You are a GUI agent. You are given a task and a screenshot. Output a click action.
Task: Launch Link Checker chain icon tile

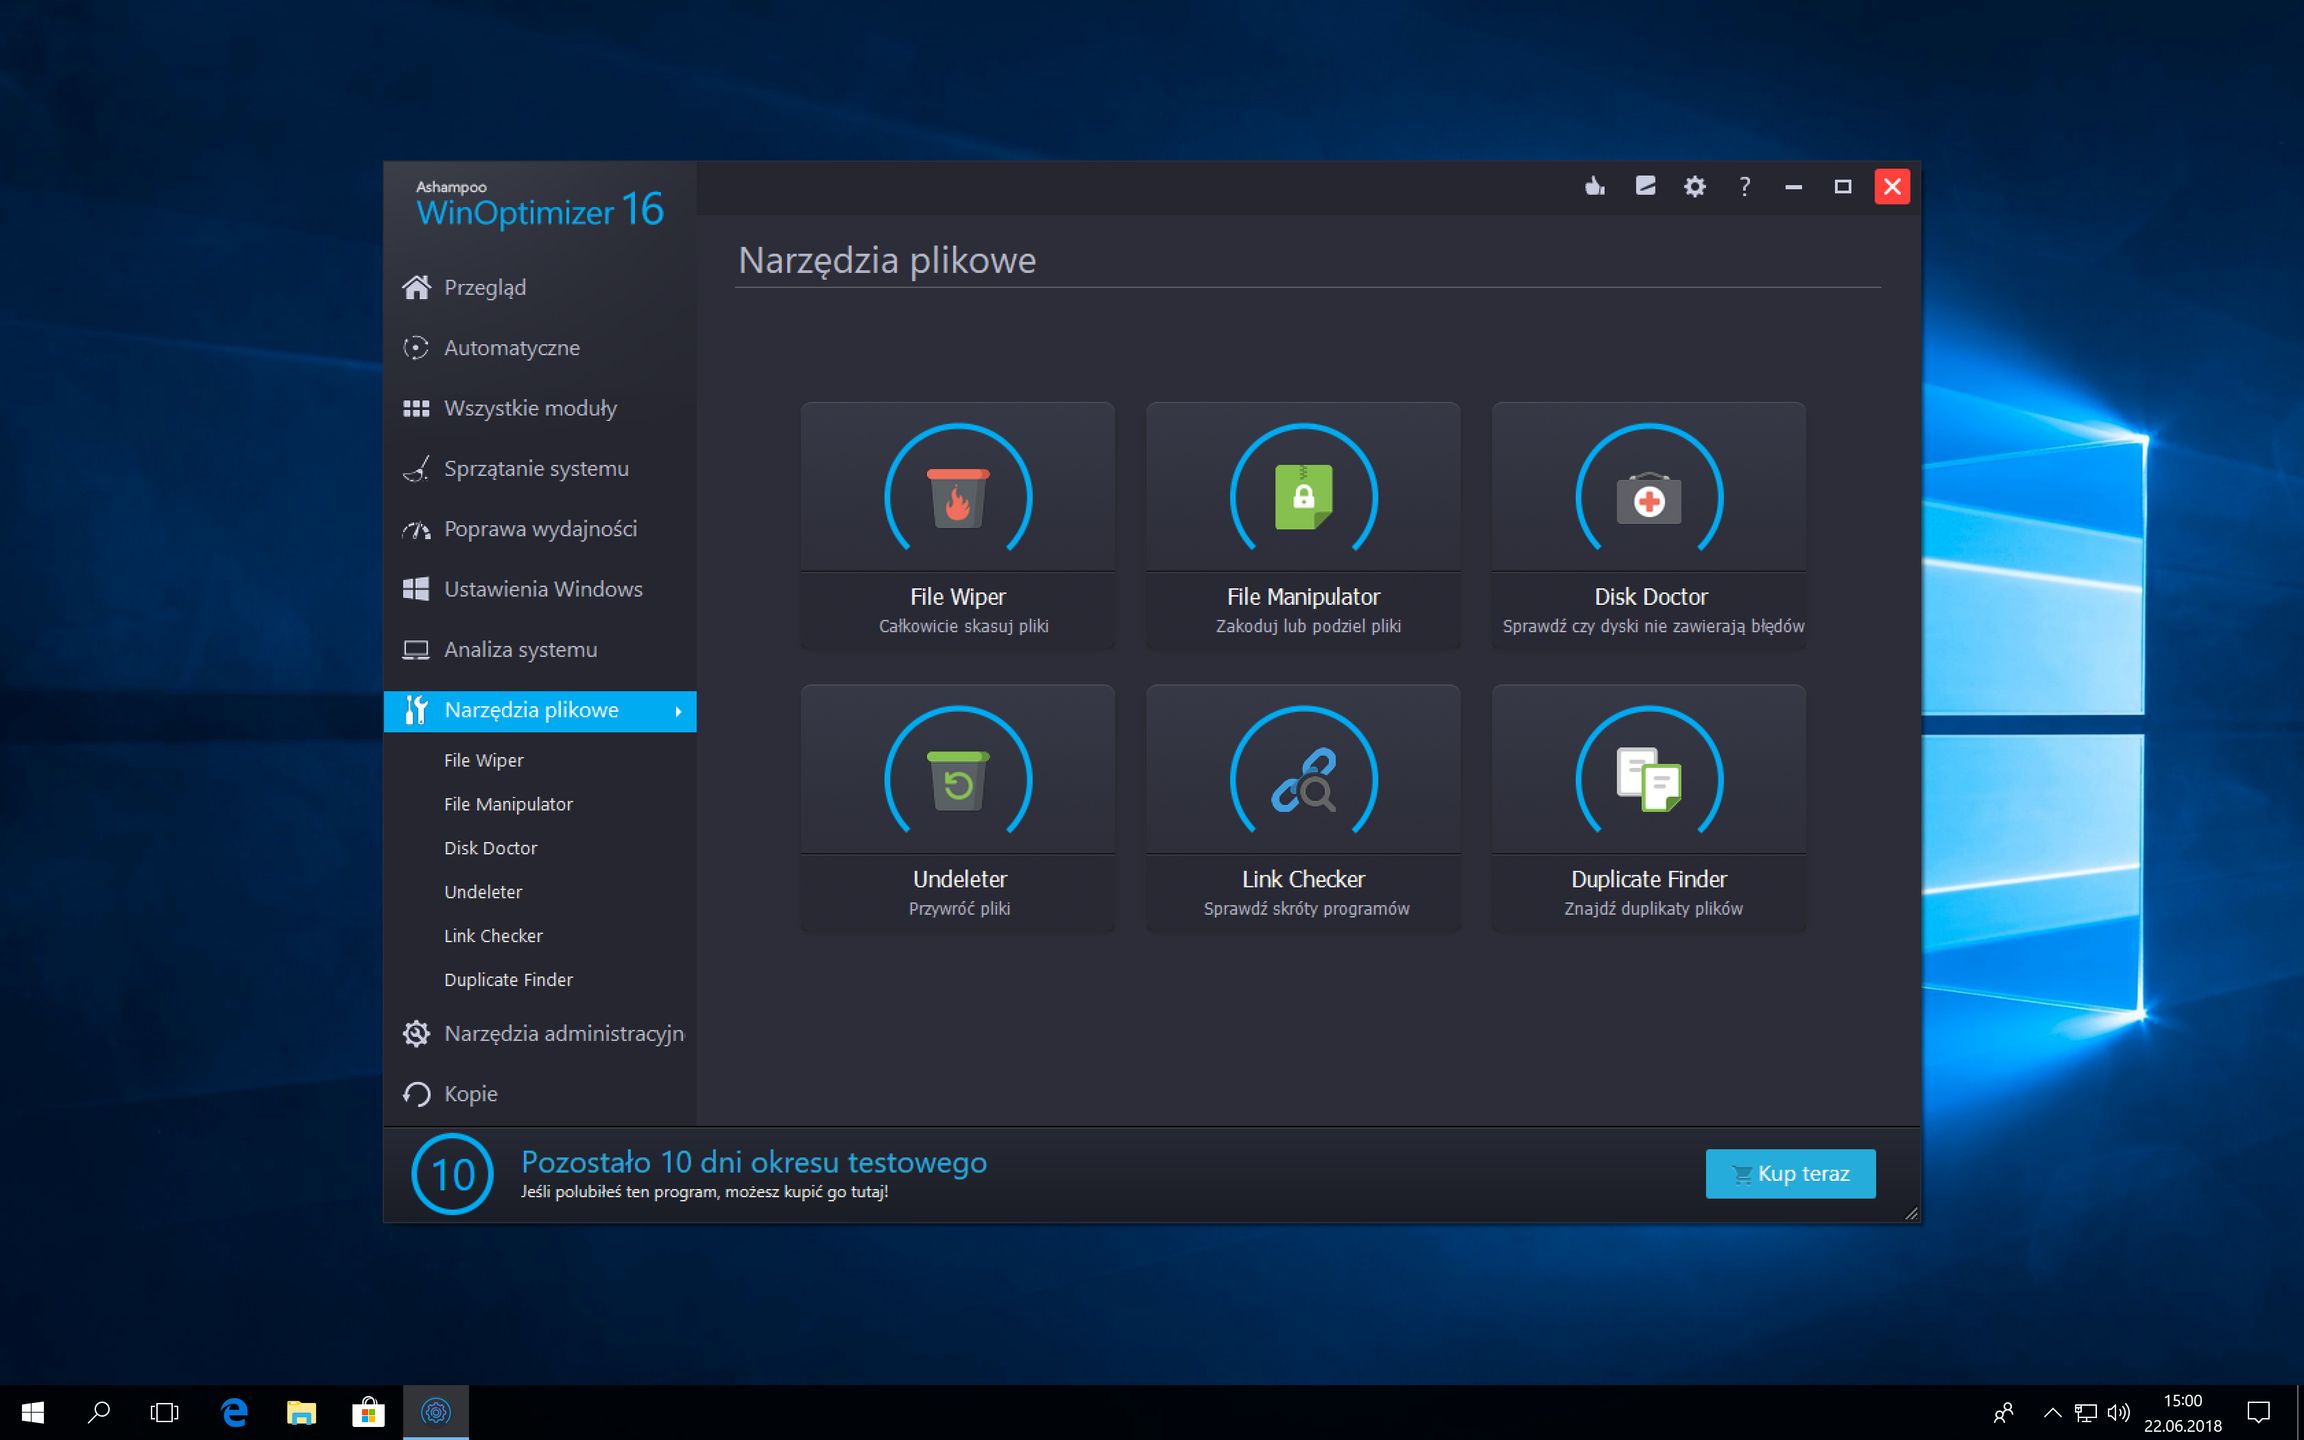pyautogui.click(x=1303, y=780)
